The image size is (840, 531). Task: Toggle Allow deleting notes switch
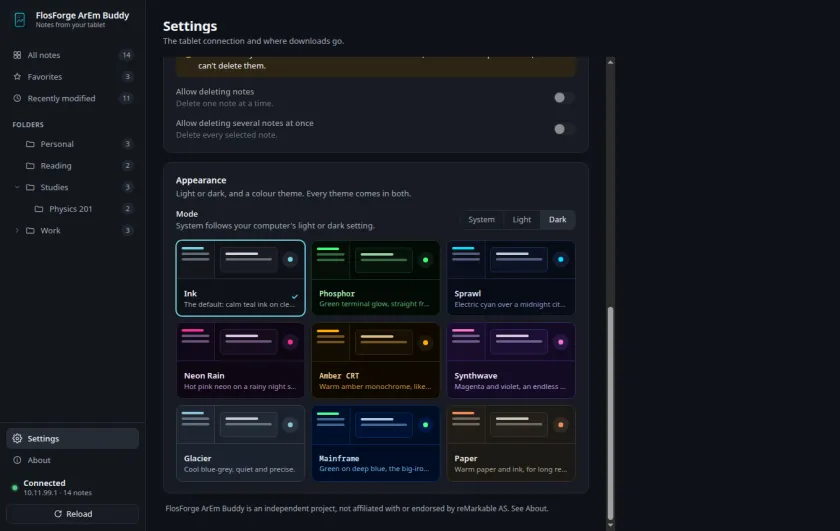coord(564,98)
